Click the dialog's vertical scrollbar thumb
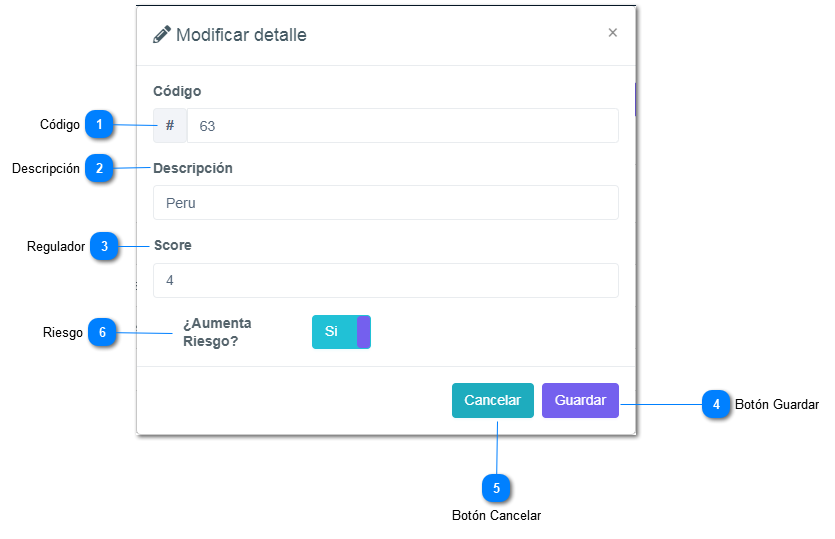 635,99
